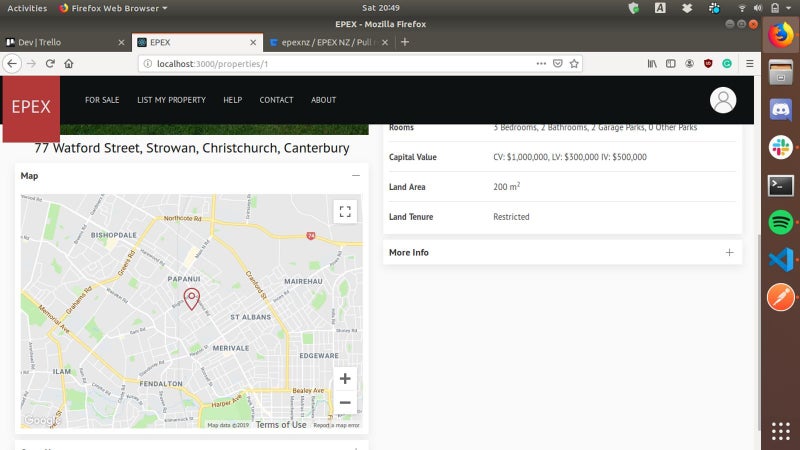This screenshot has height=450, width=800.
Task: Open Firefox library icon
Action: pyautogui.click(x=652, y=64)
